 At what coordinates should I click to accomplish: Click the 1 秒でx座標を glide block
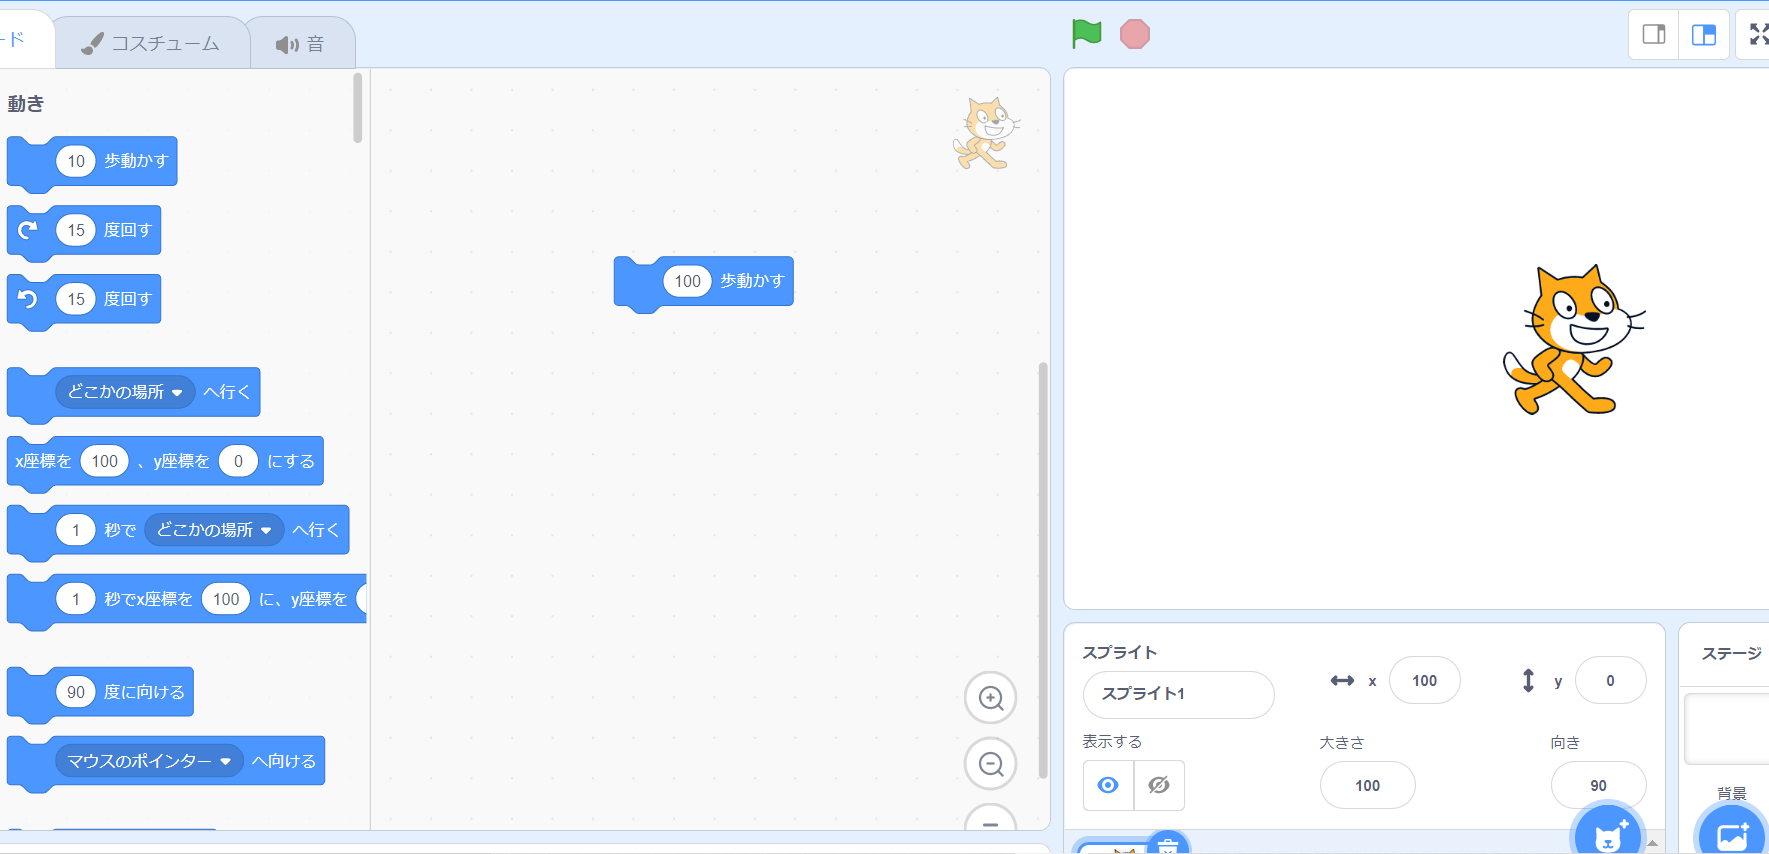click(x=187, y=601)
